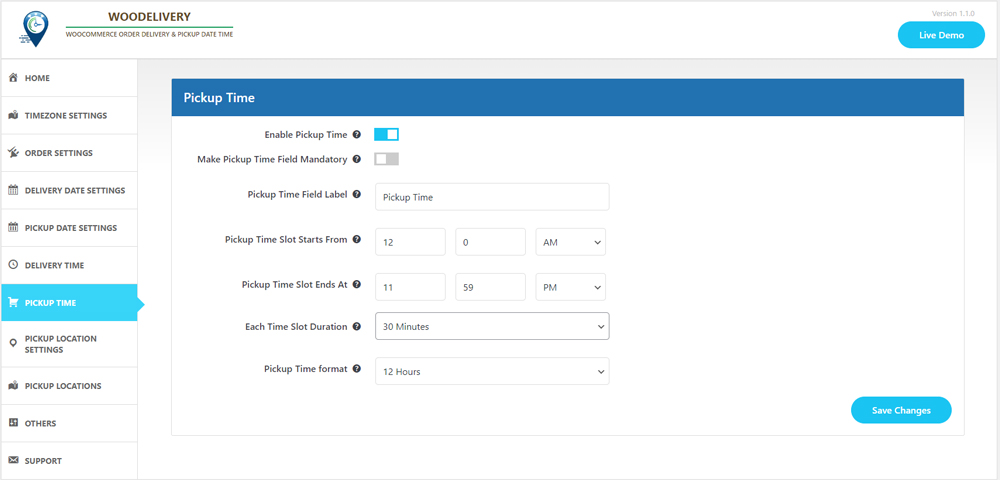The width and height of the screenshot is (1000, 480).
Task: Click help icon beside Each Time Slot Duration
Action: pyautogui.click(x=357, y=327)
